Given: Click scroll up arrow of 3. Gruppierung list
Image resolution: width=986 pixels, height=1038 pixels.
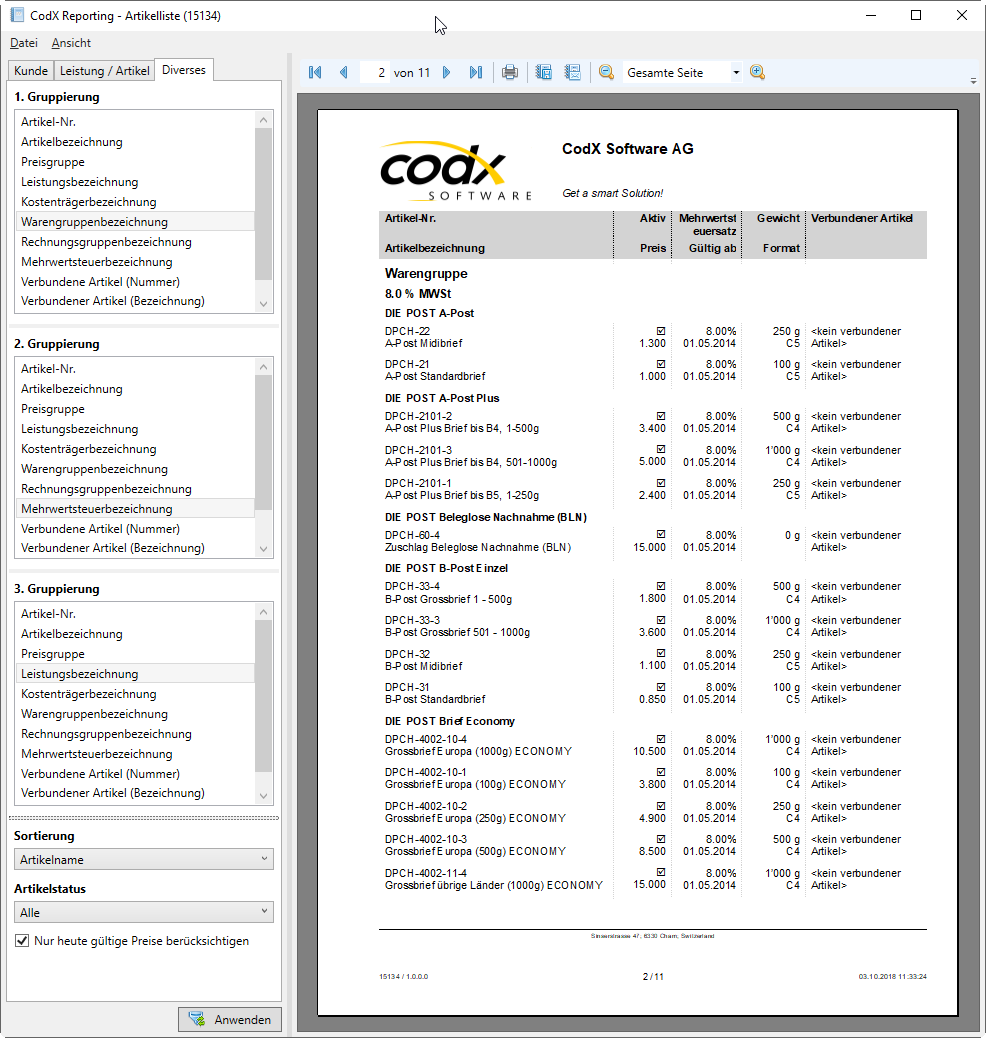Looking at the screenshot, I should [x=264, y=612].
